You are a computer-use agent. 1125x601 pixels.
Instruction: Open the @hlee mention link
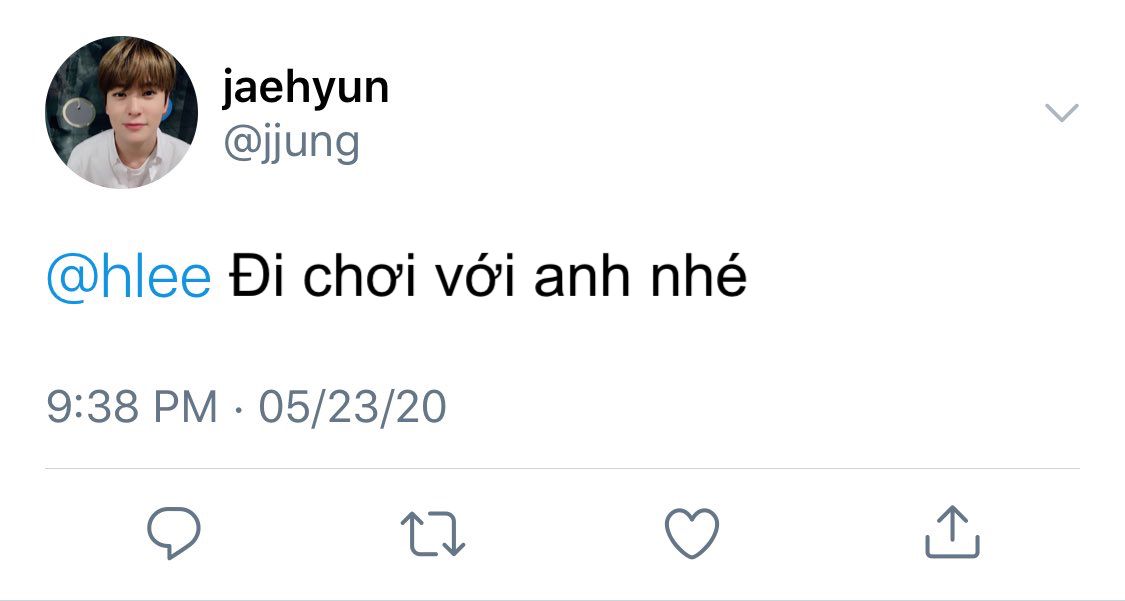coord(129,277)
